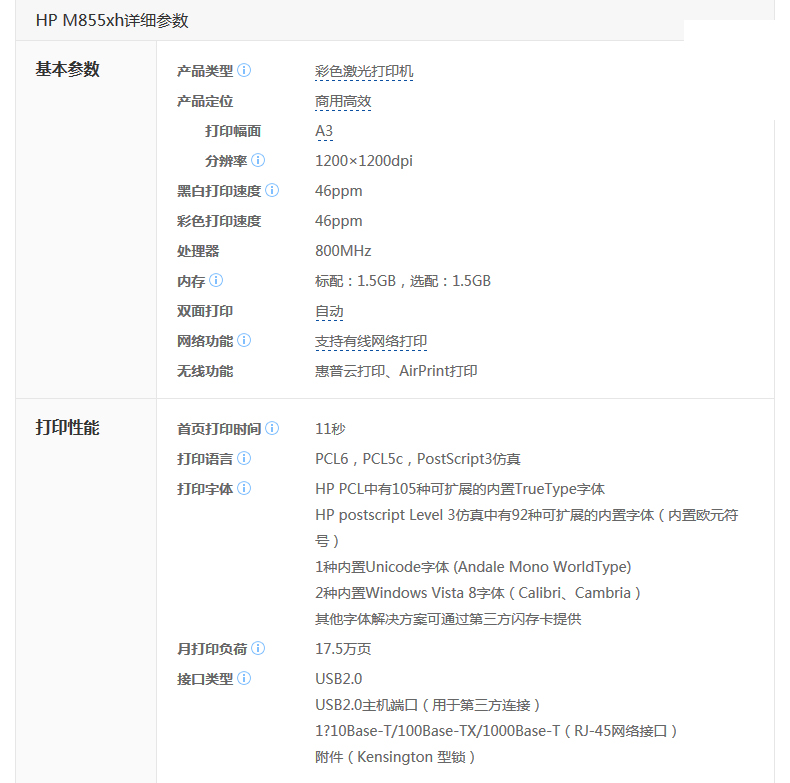Click info icon beside 打印字体
790x783 pixels.
pos(244,488)
